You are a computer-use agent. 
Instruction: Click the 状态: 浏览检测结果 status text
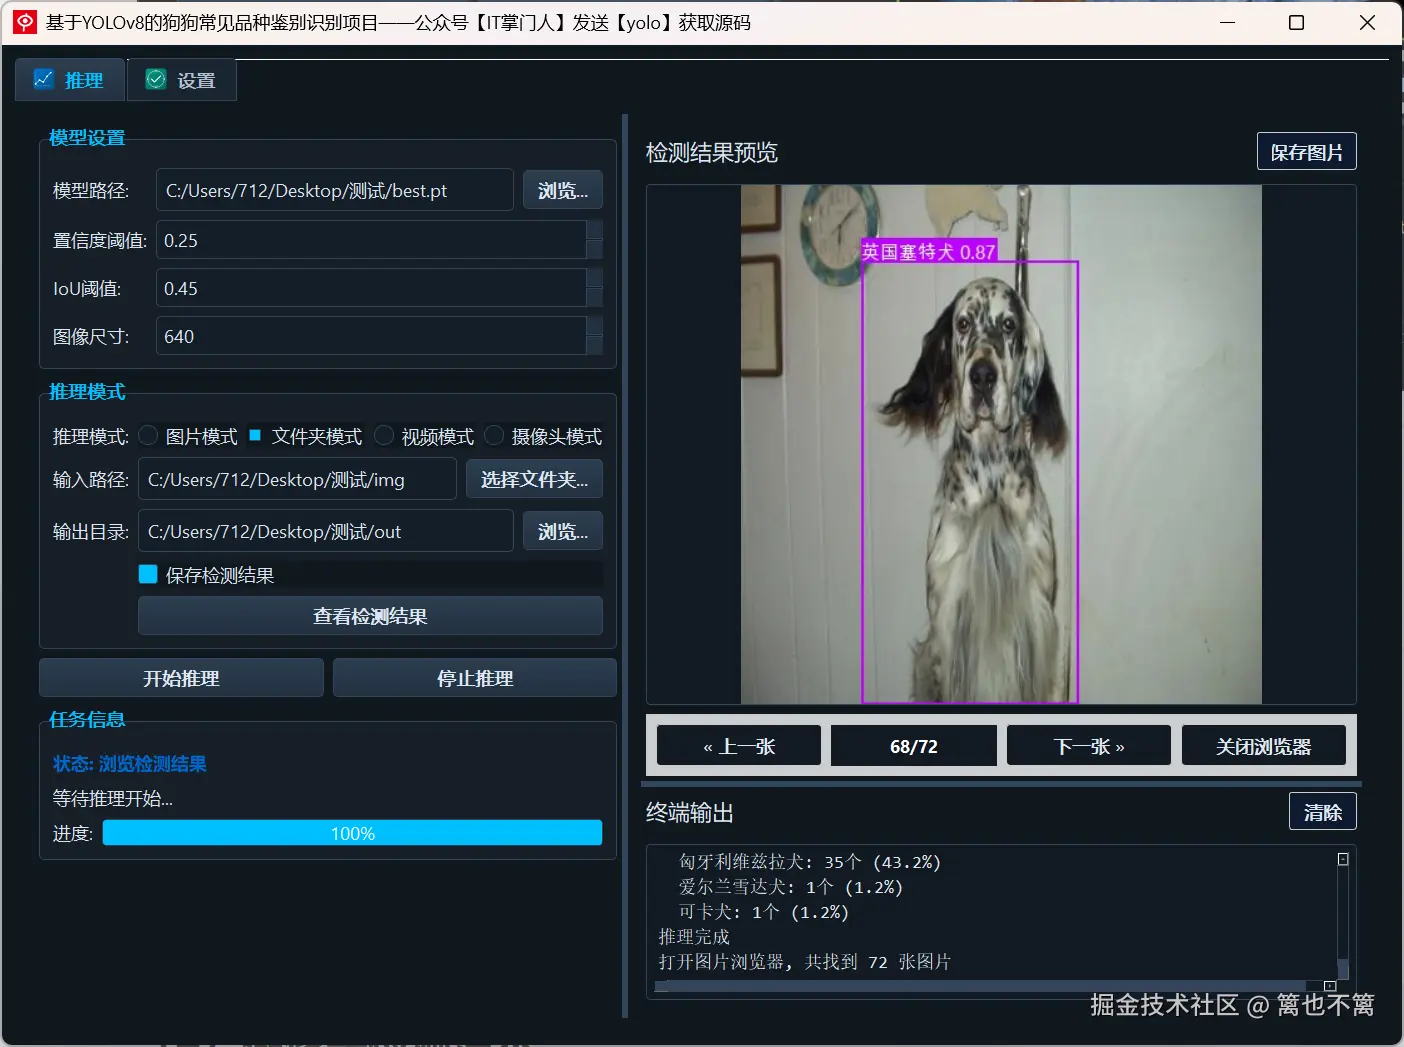pos(130,764)
